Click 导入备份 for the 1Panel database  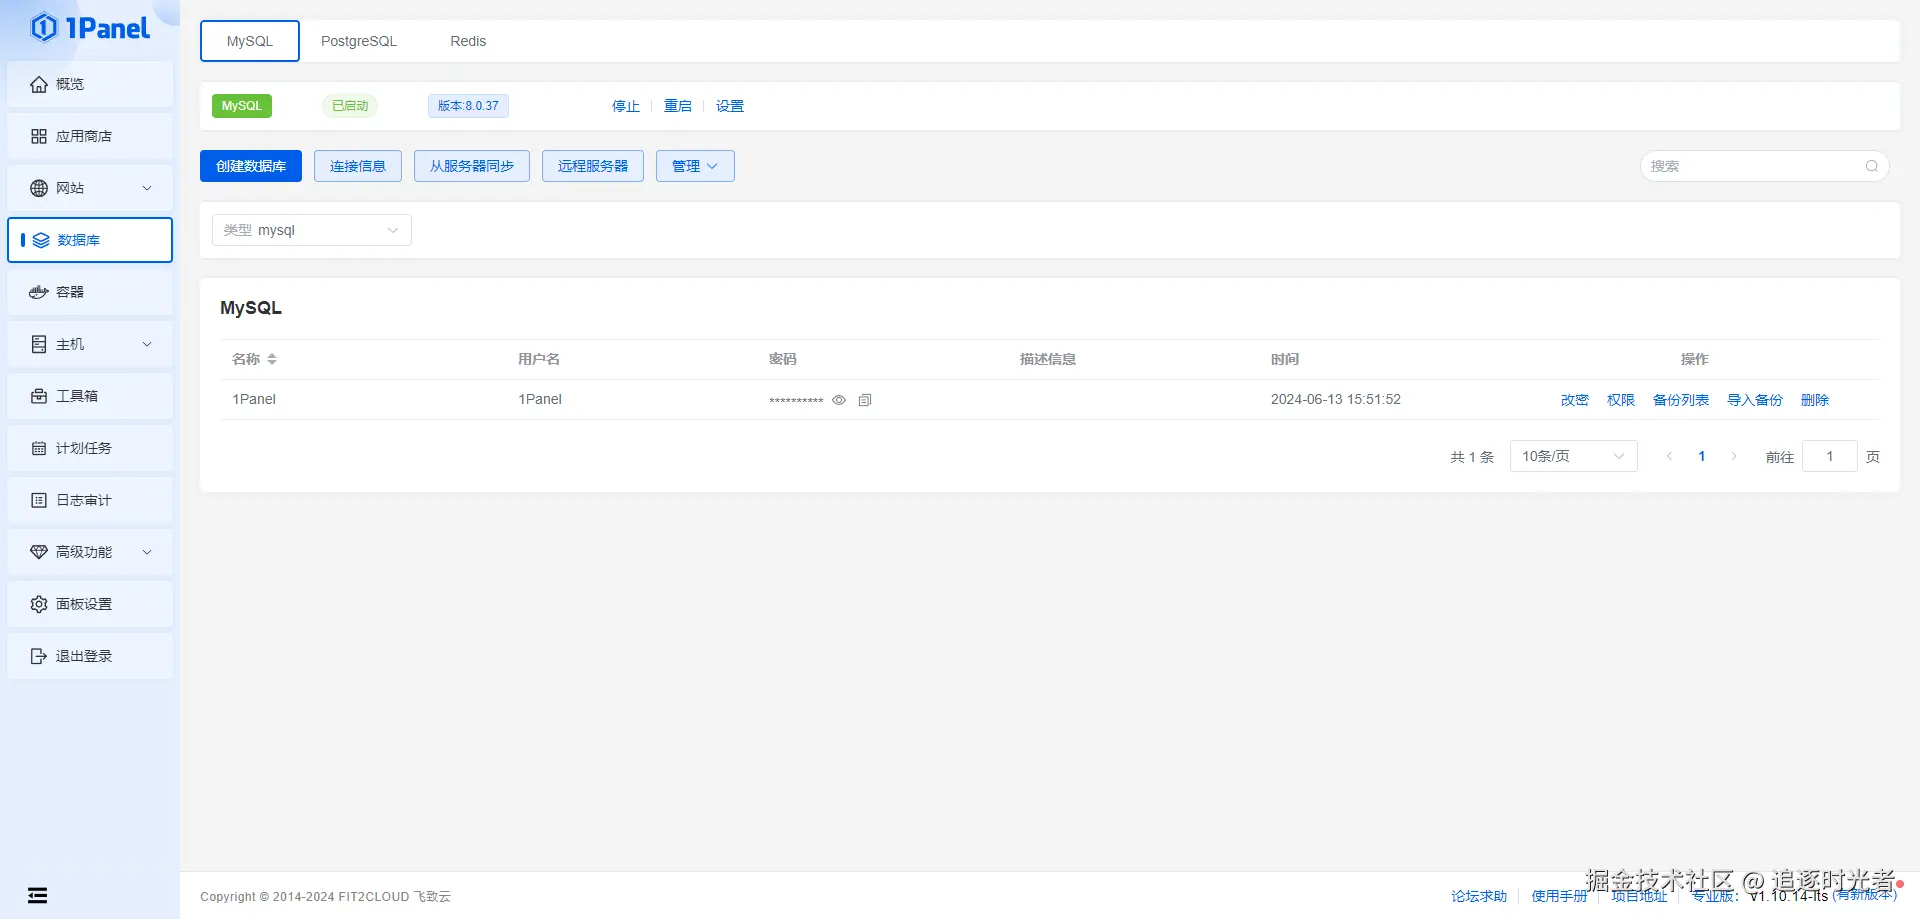(1755, 400)
